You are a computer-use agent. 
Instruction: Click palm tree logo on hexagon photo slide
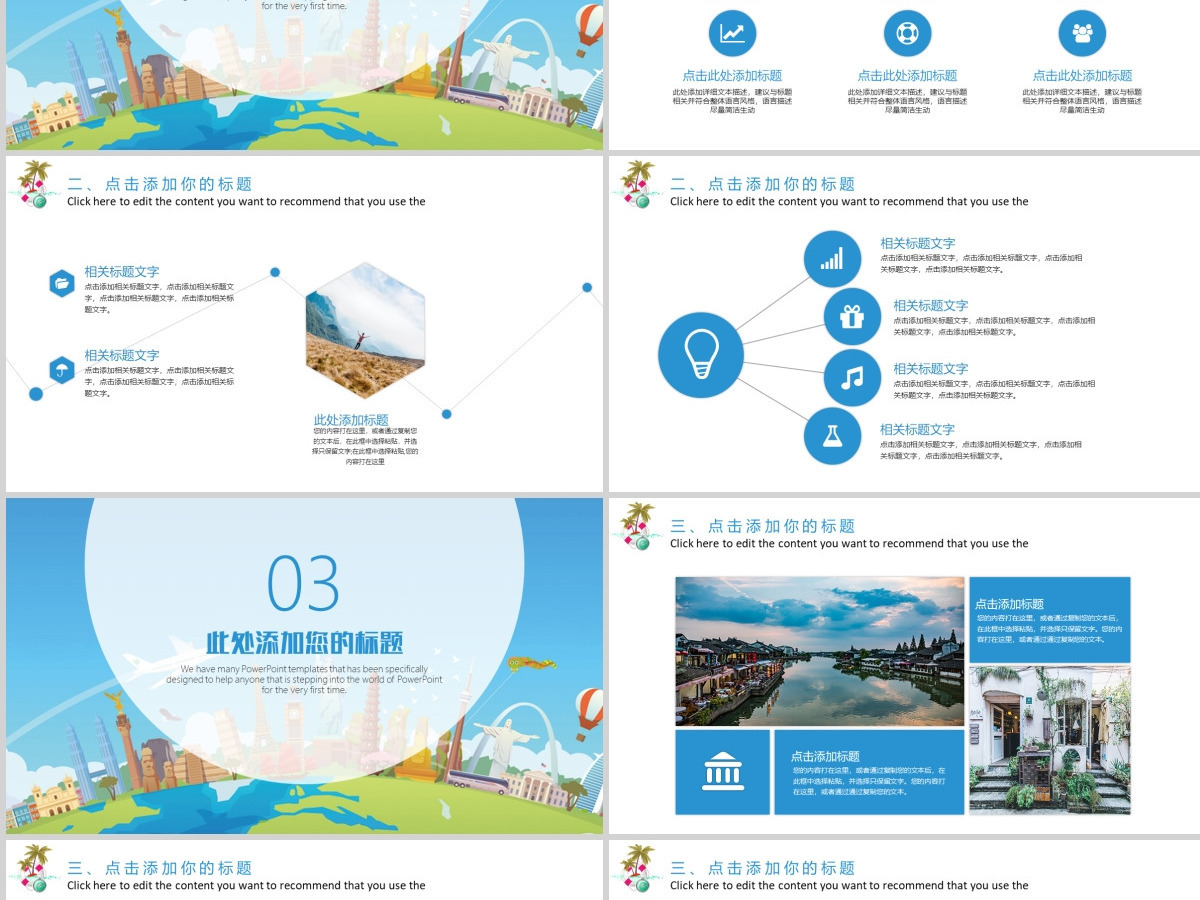pos(36,185)
